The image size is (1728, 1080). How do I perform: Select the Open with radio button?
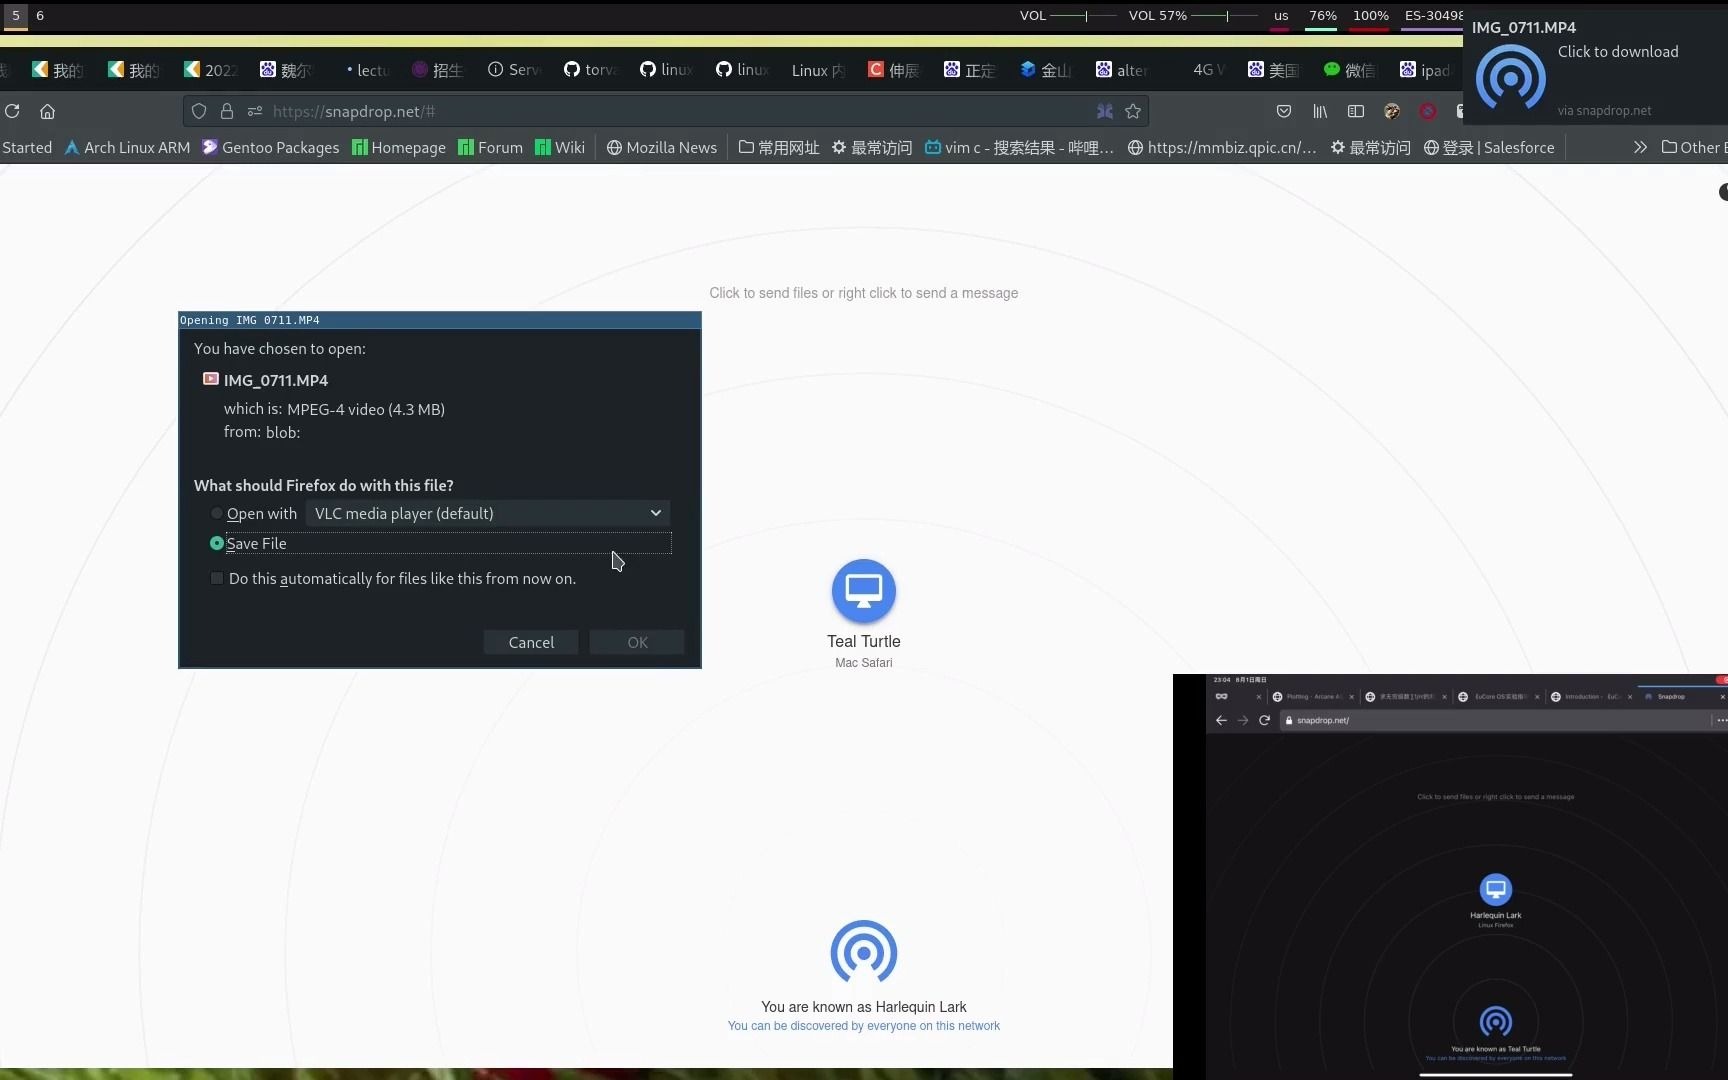(217, 513)
